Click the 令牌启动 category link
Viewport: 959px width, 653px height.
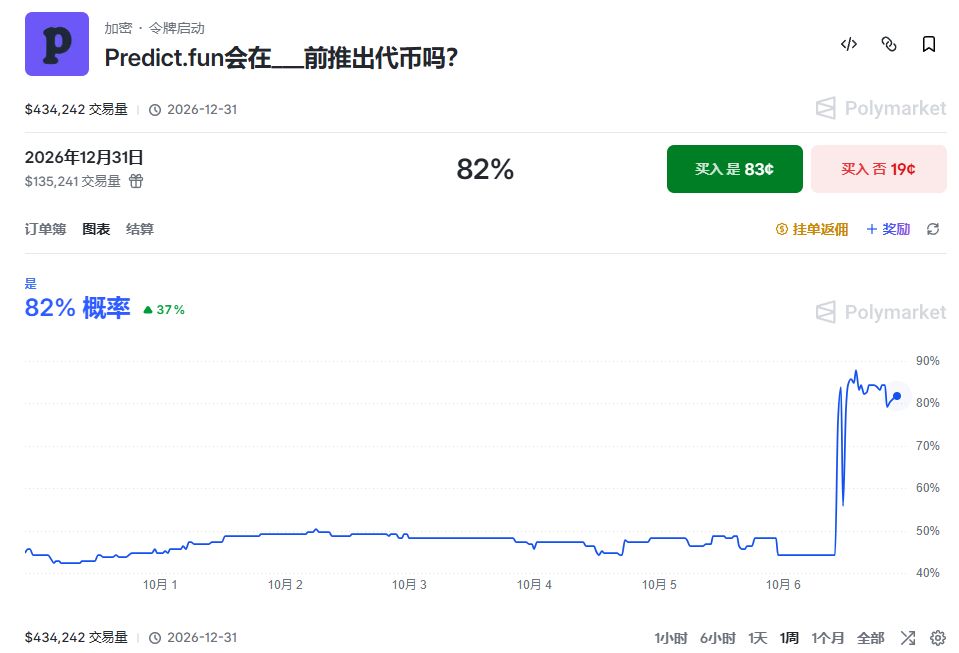pyautogui.click(x=177, y=28)
